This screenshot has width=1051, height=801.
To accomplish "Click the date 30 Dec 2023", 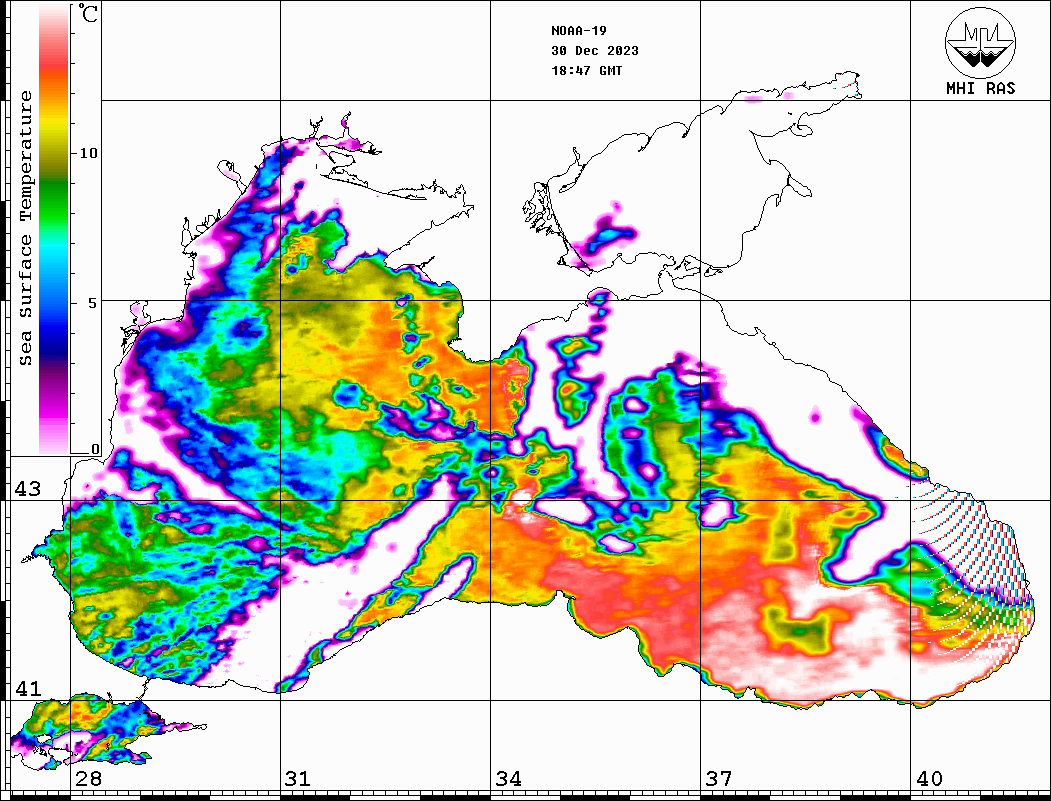I will click(x=595, y=51).
